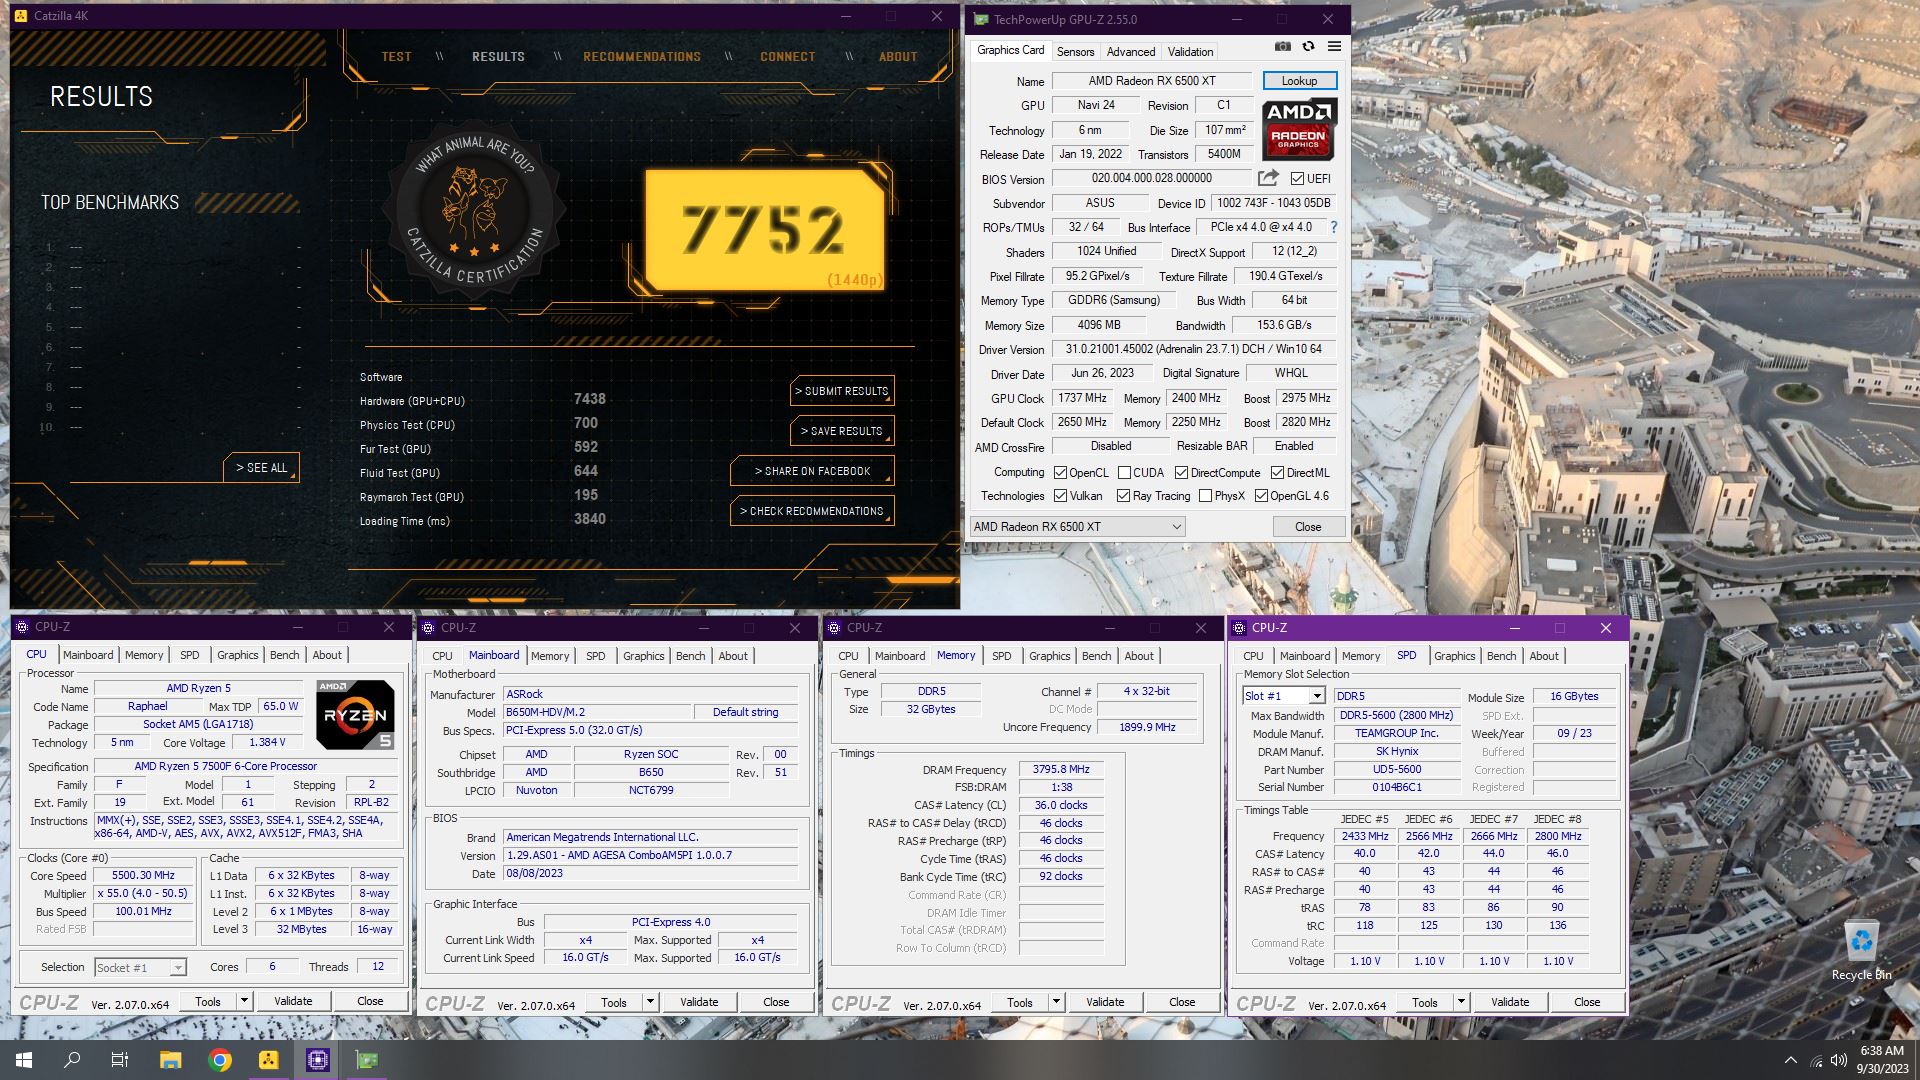Click the volume speaker tray icon
The height and width of the screenshot is (1080, 1920).
[x=1838, y=1060]
